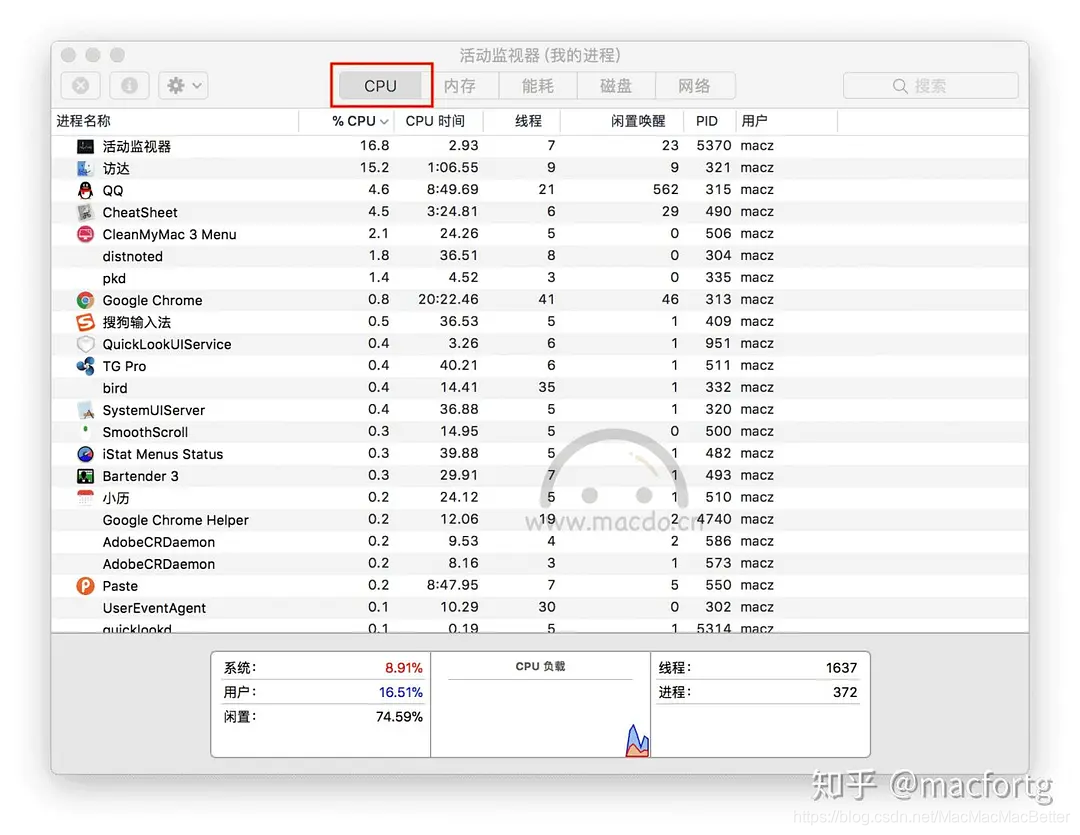
Task: Click the quit process toolbar icon
Action: point(81,85)
